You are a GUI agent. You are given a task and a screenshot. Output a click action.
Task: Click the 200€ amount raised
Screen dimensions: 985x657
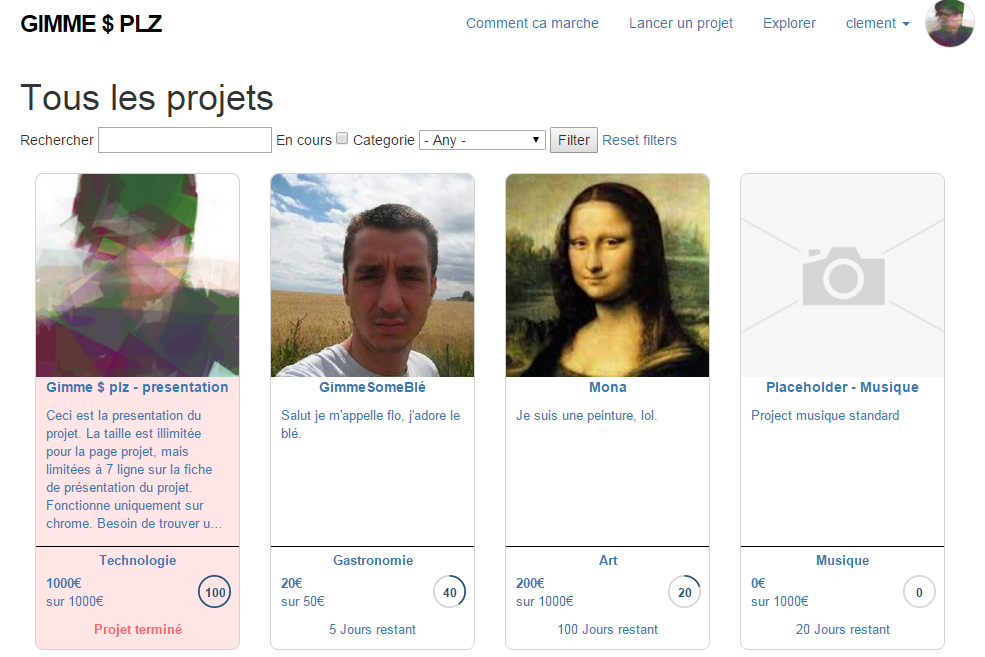(530, 583)
